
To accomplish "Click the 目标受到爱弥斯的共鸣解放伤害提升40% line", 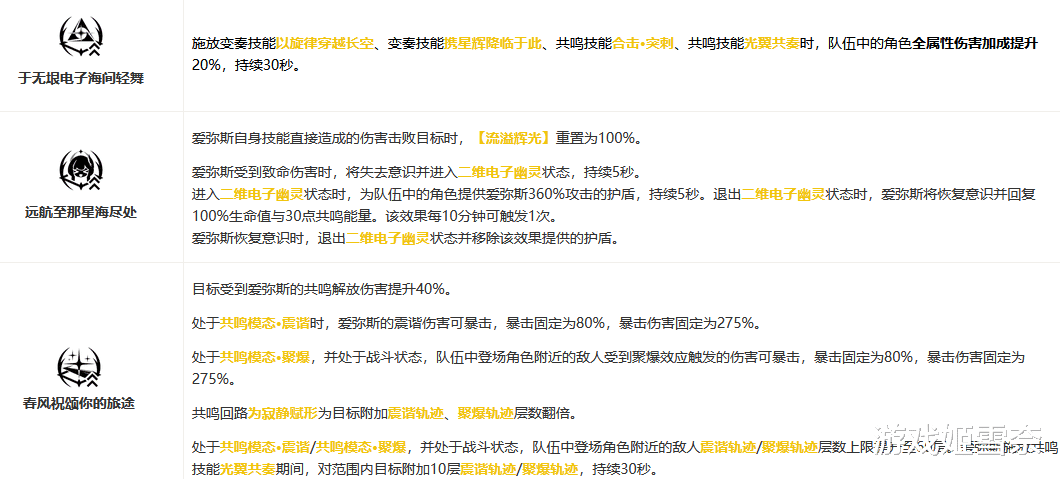I will click(321, 290).
